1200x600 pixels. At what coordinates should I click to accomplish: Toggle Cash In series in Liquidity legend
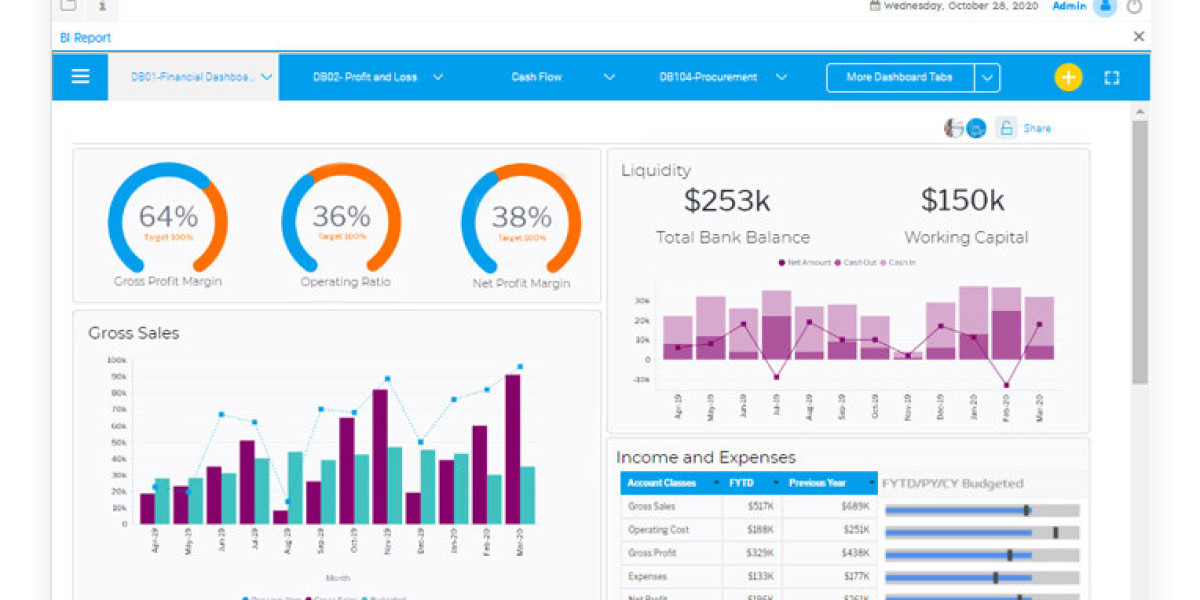tap(898, 262)
